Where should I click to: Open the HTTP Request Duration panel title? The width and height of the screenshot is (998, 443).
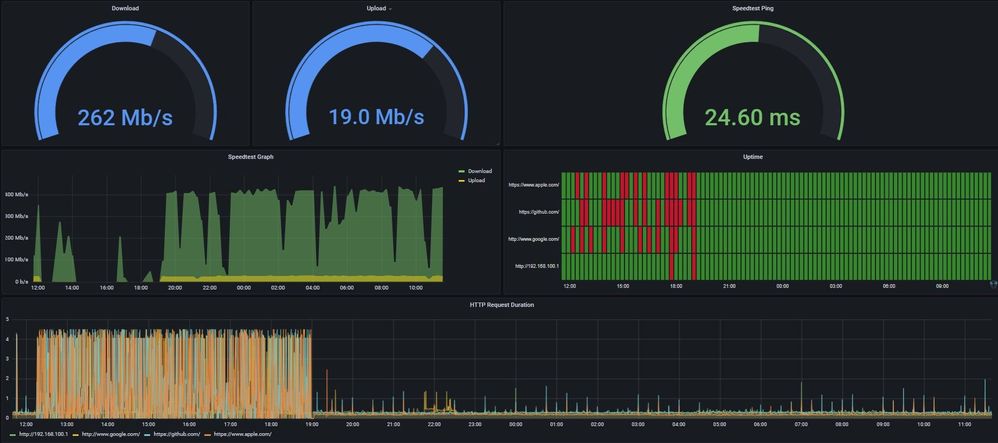502,305
